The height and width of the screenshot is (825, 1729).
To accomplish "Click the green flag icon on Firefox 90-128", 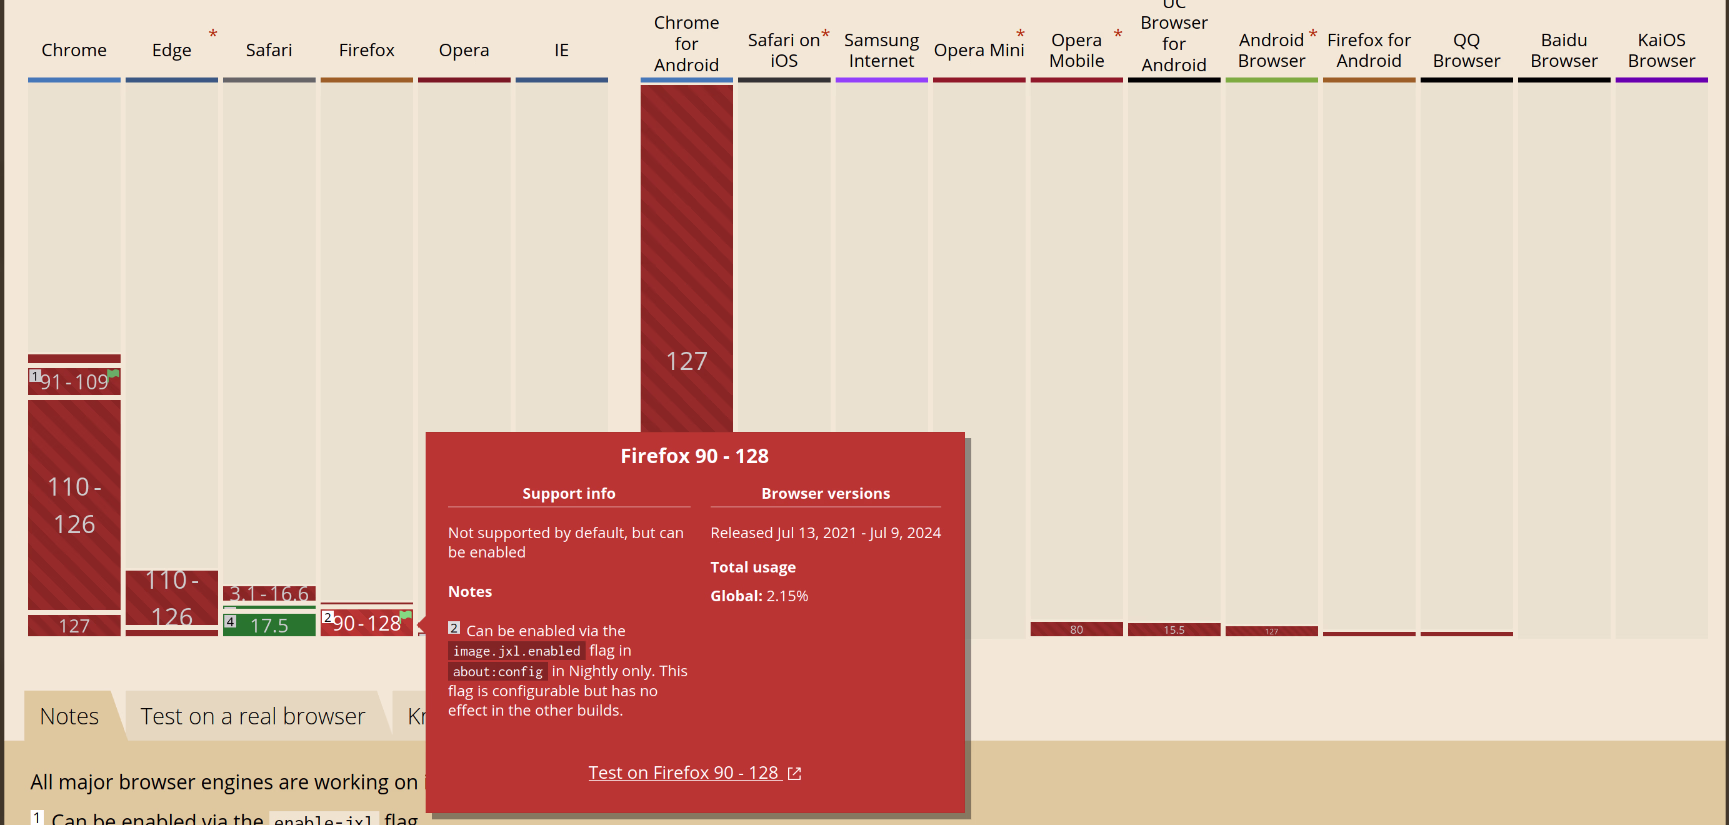I will click(x=405, y=615).
